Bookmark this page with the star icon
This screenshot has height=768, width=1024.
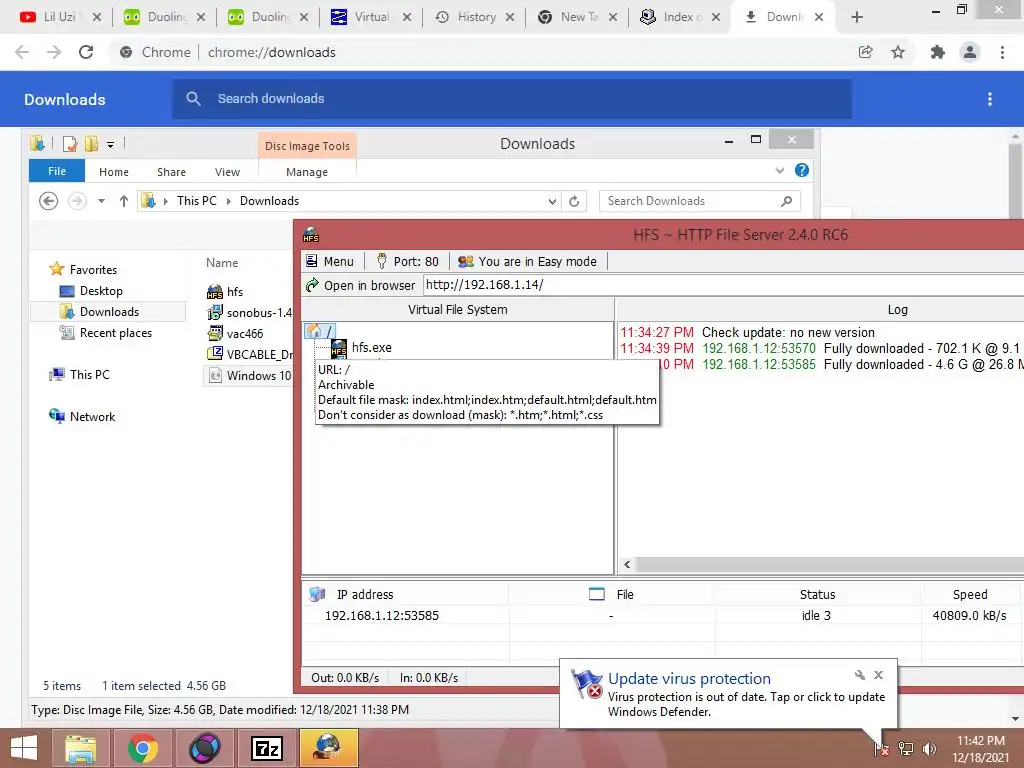point(898,52)
